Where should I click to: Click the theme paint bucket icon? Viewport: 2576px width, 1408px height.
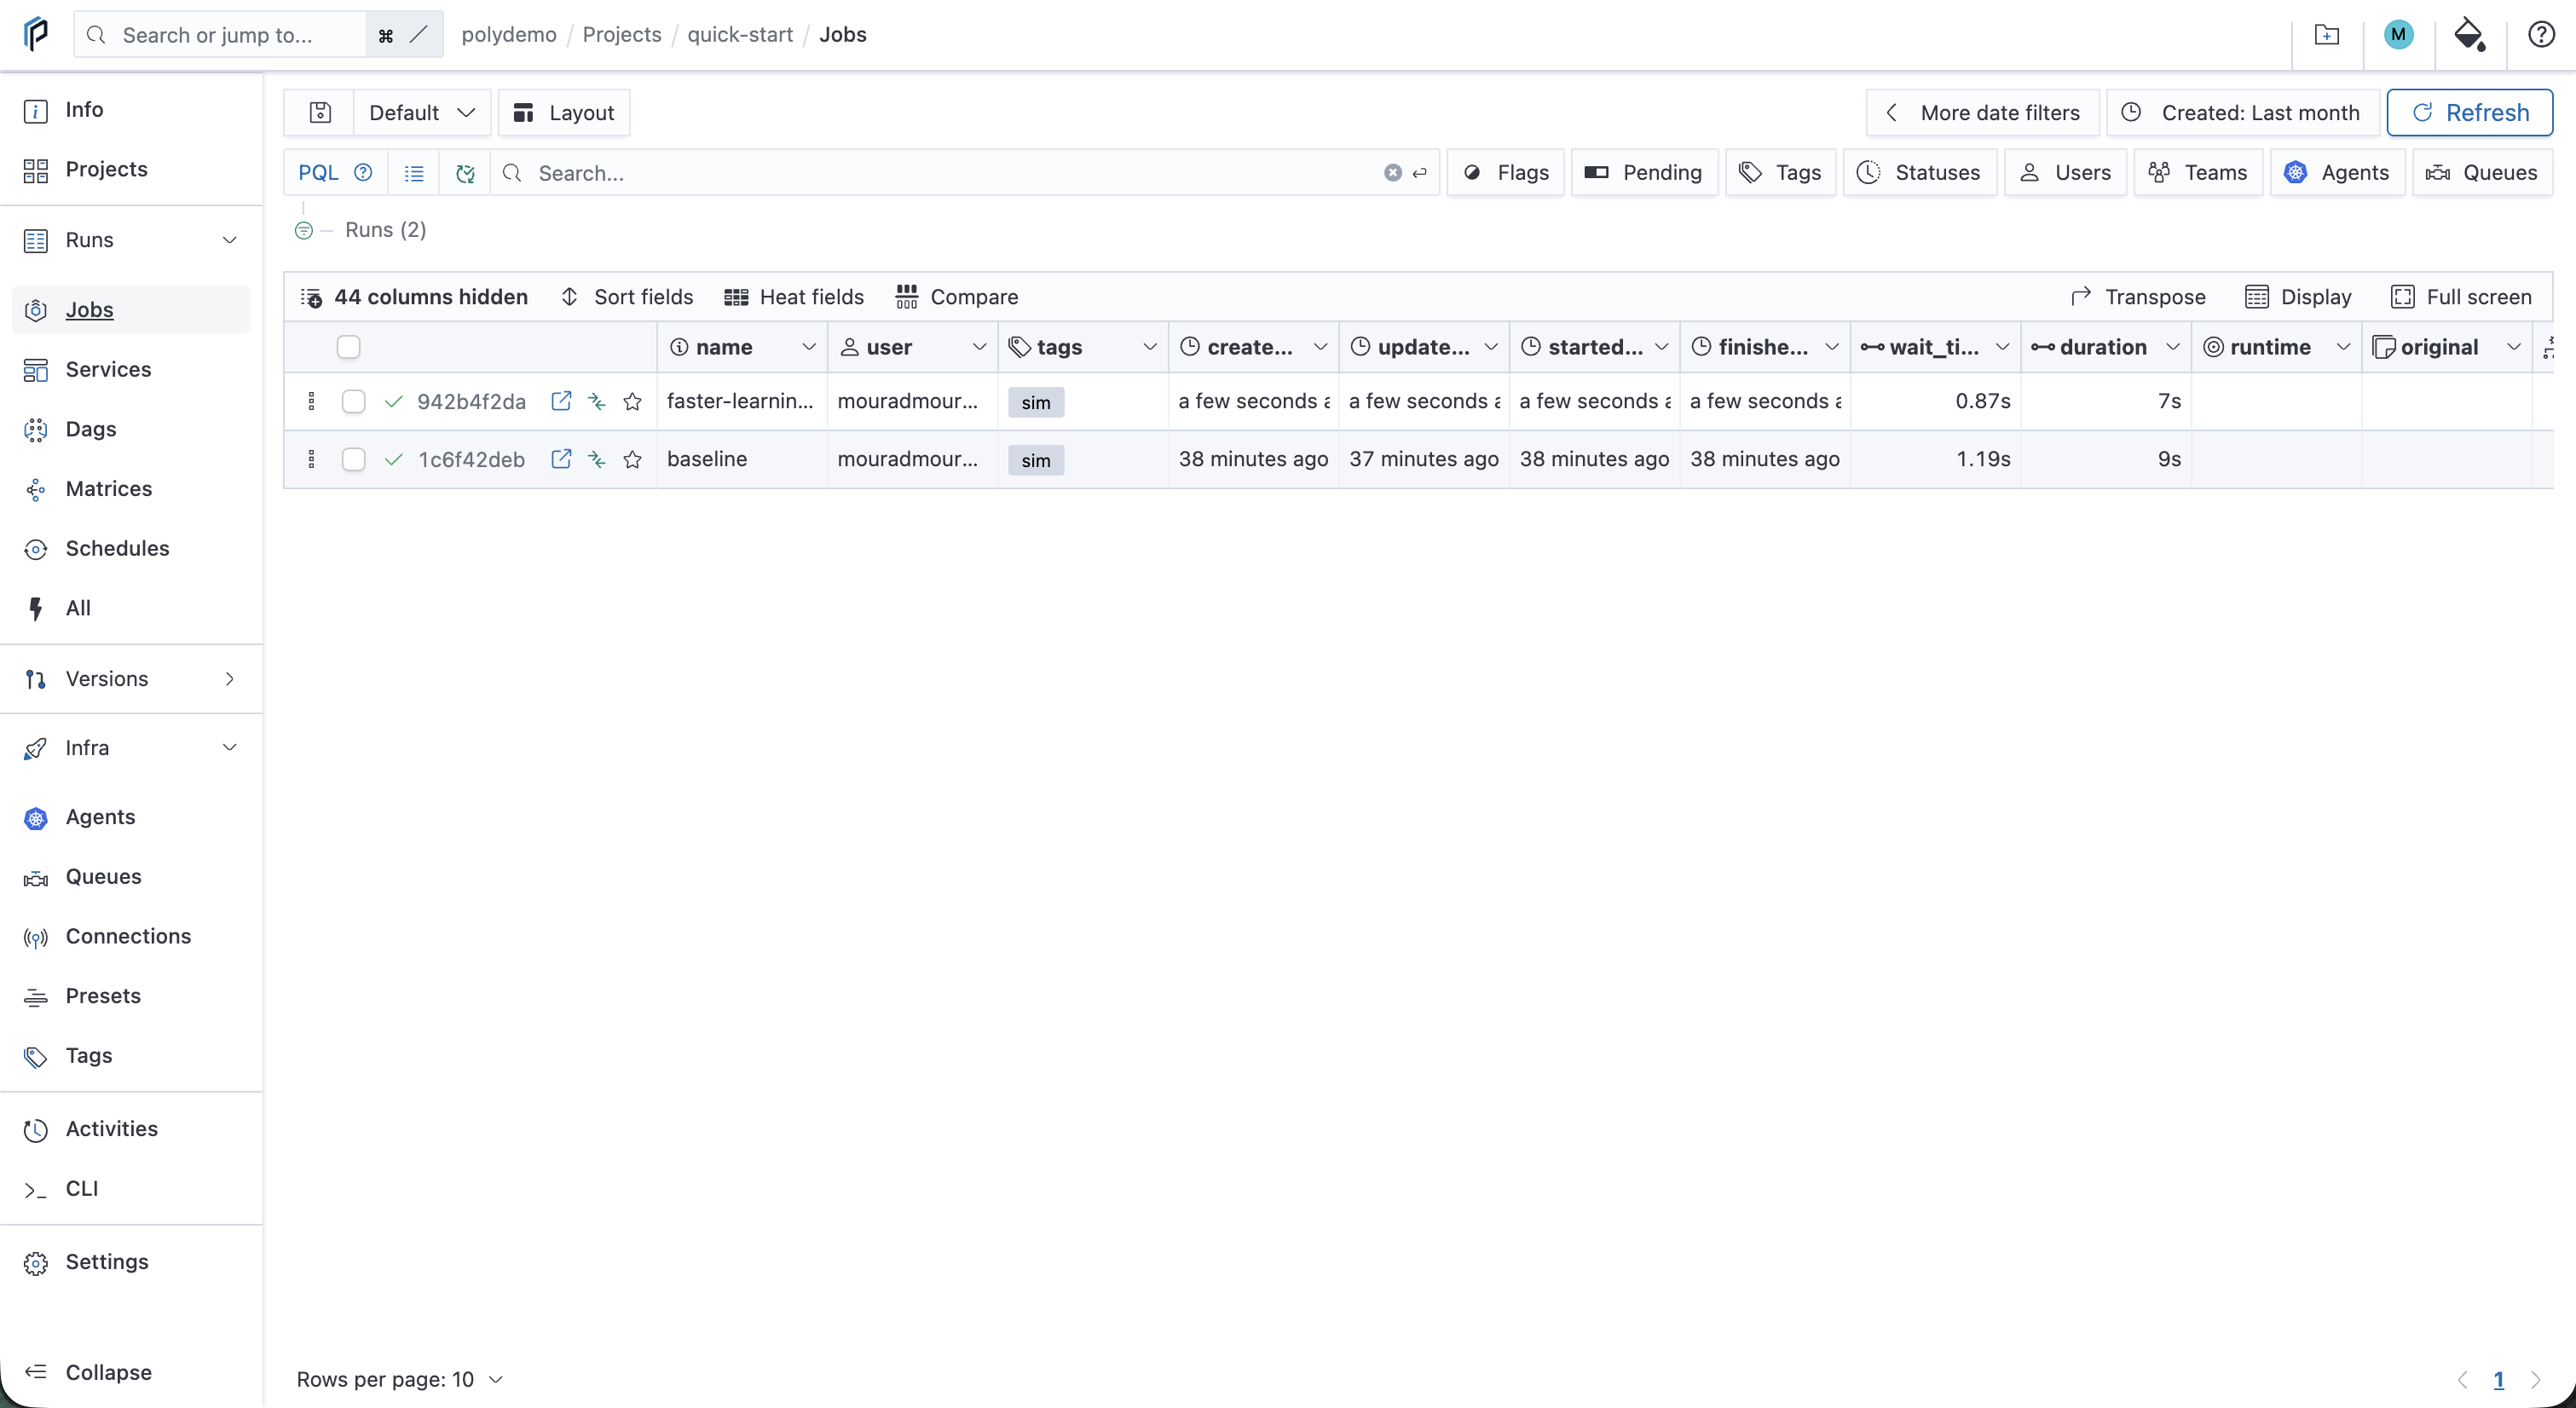2469,35
